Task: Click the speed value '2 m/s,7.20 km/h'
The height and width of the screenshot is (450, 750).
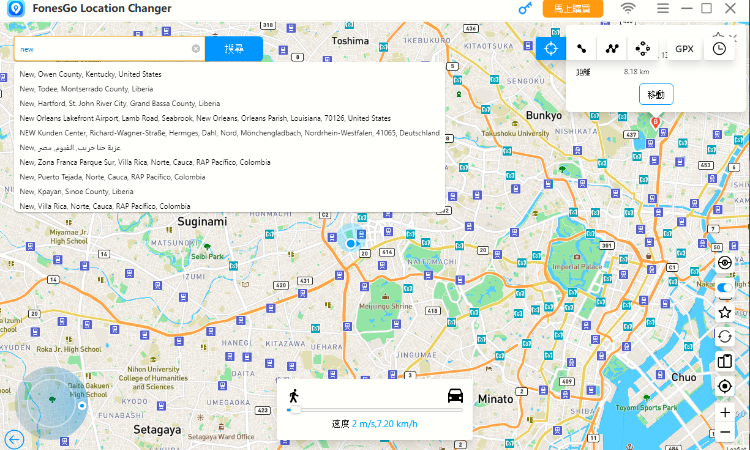Action: [x=385, y=424]
